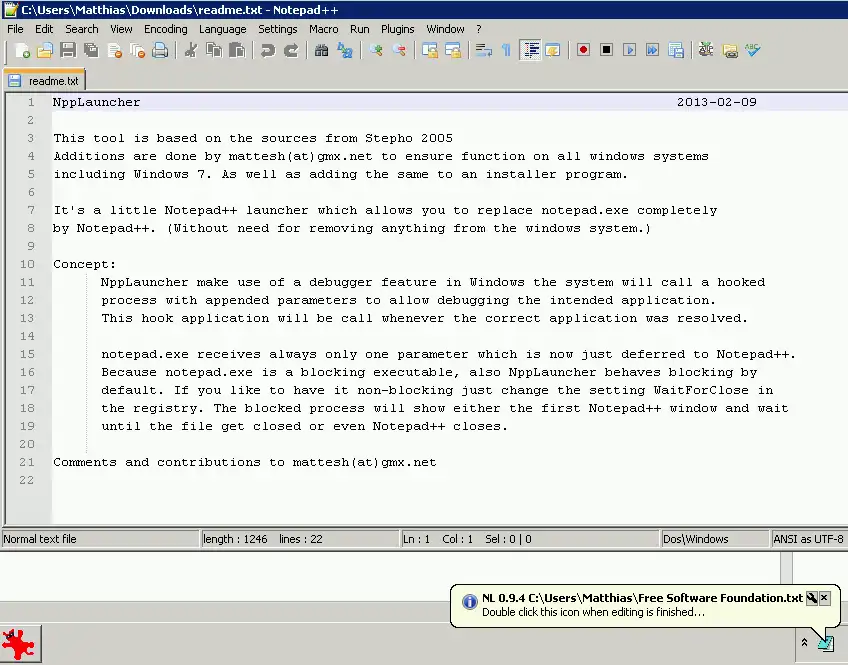Click the plugin folder icon near toolbar end
848x665 pixels.
[x=730, y=50]
